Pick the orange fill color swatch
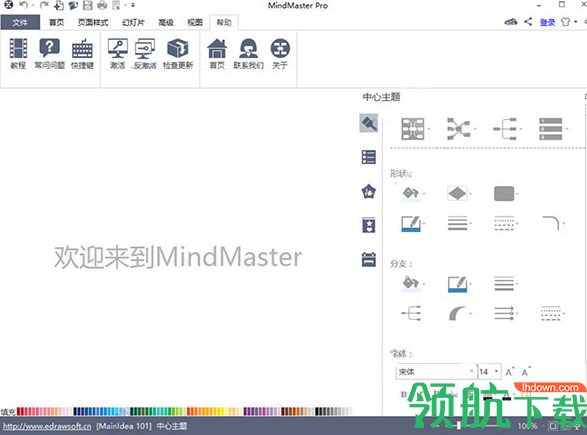 [x=189, y=411]
